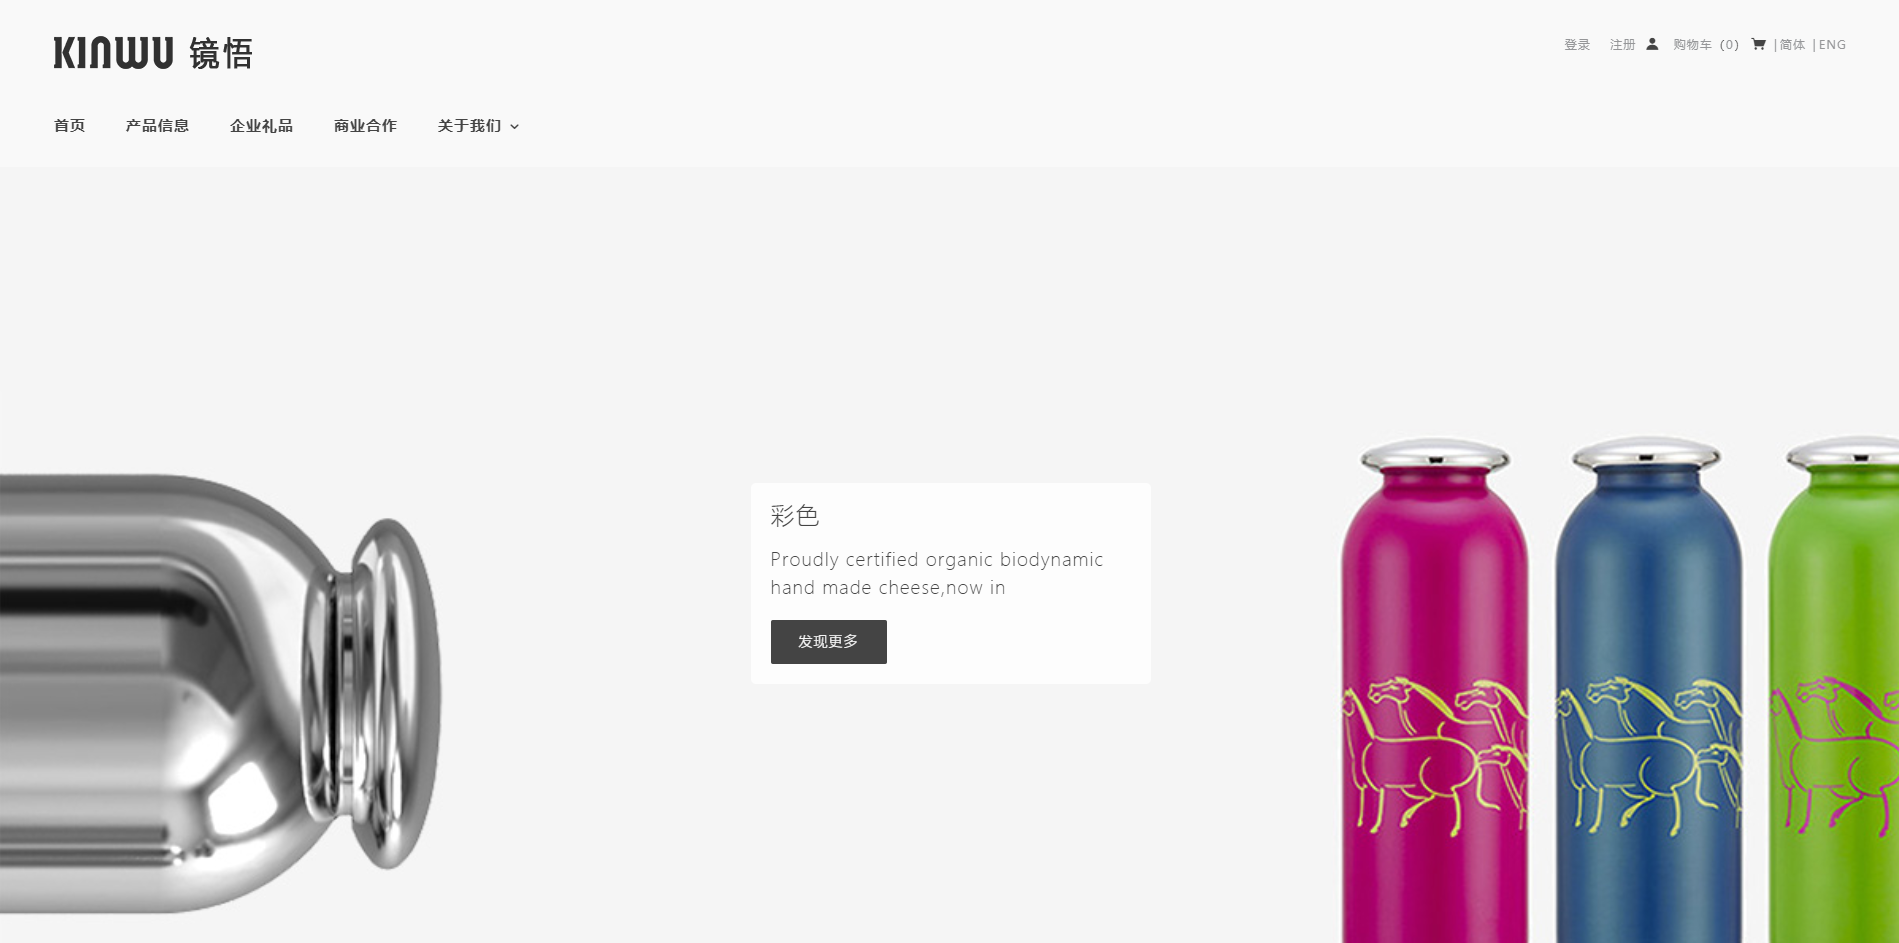Open the 商业合作 page
The width and height of the screenshot is (1899, 943).
tap(365, 126)
